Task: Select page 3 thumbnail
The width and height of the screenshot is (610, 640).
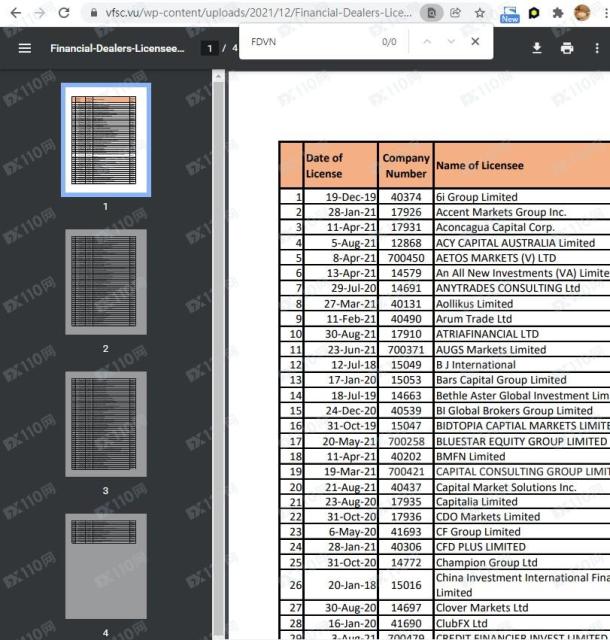Action: coord(106,424)
